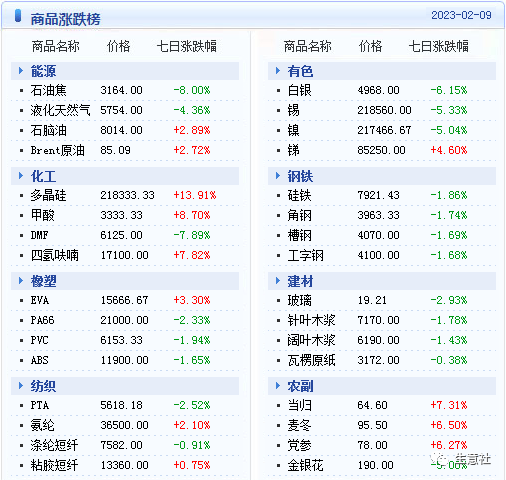Screen dimensions: 506x480
Task: Select 玻璃 commodity name
Action: tap(300, 300)
